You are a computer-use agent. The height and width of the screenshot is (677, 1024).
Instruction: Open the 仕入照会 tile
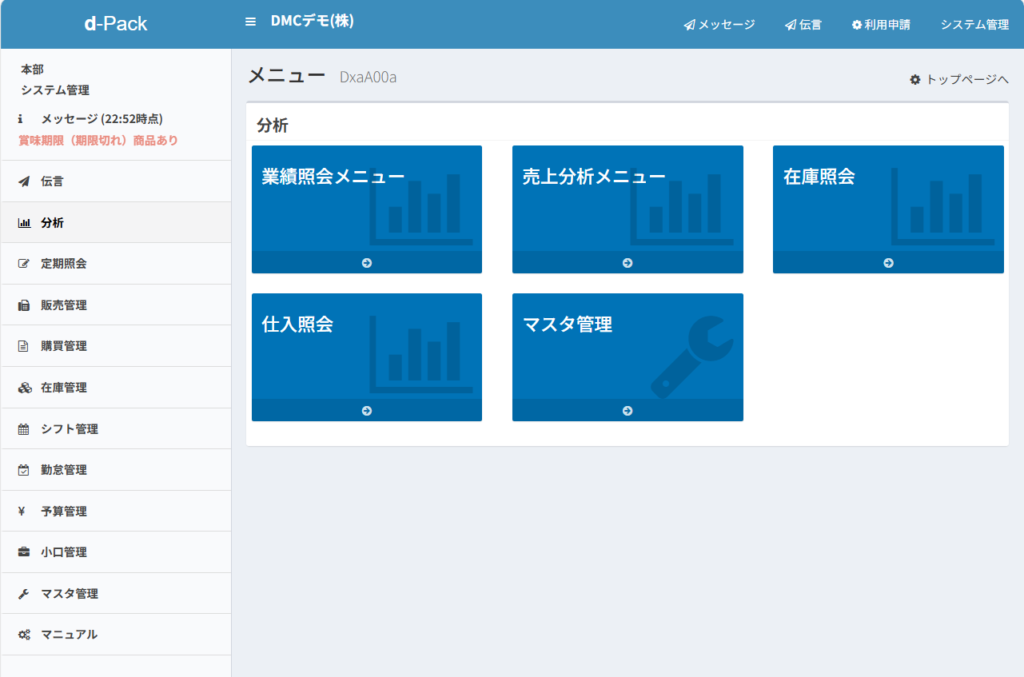click(x=366, y=348)
